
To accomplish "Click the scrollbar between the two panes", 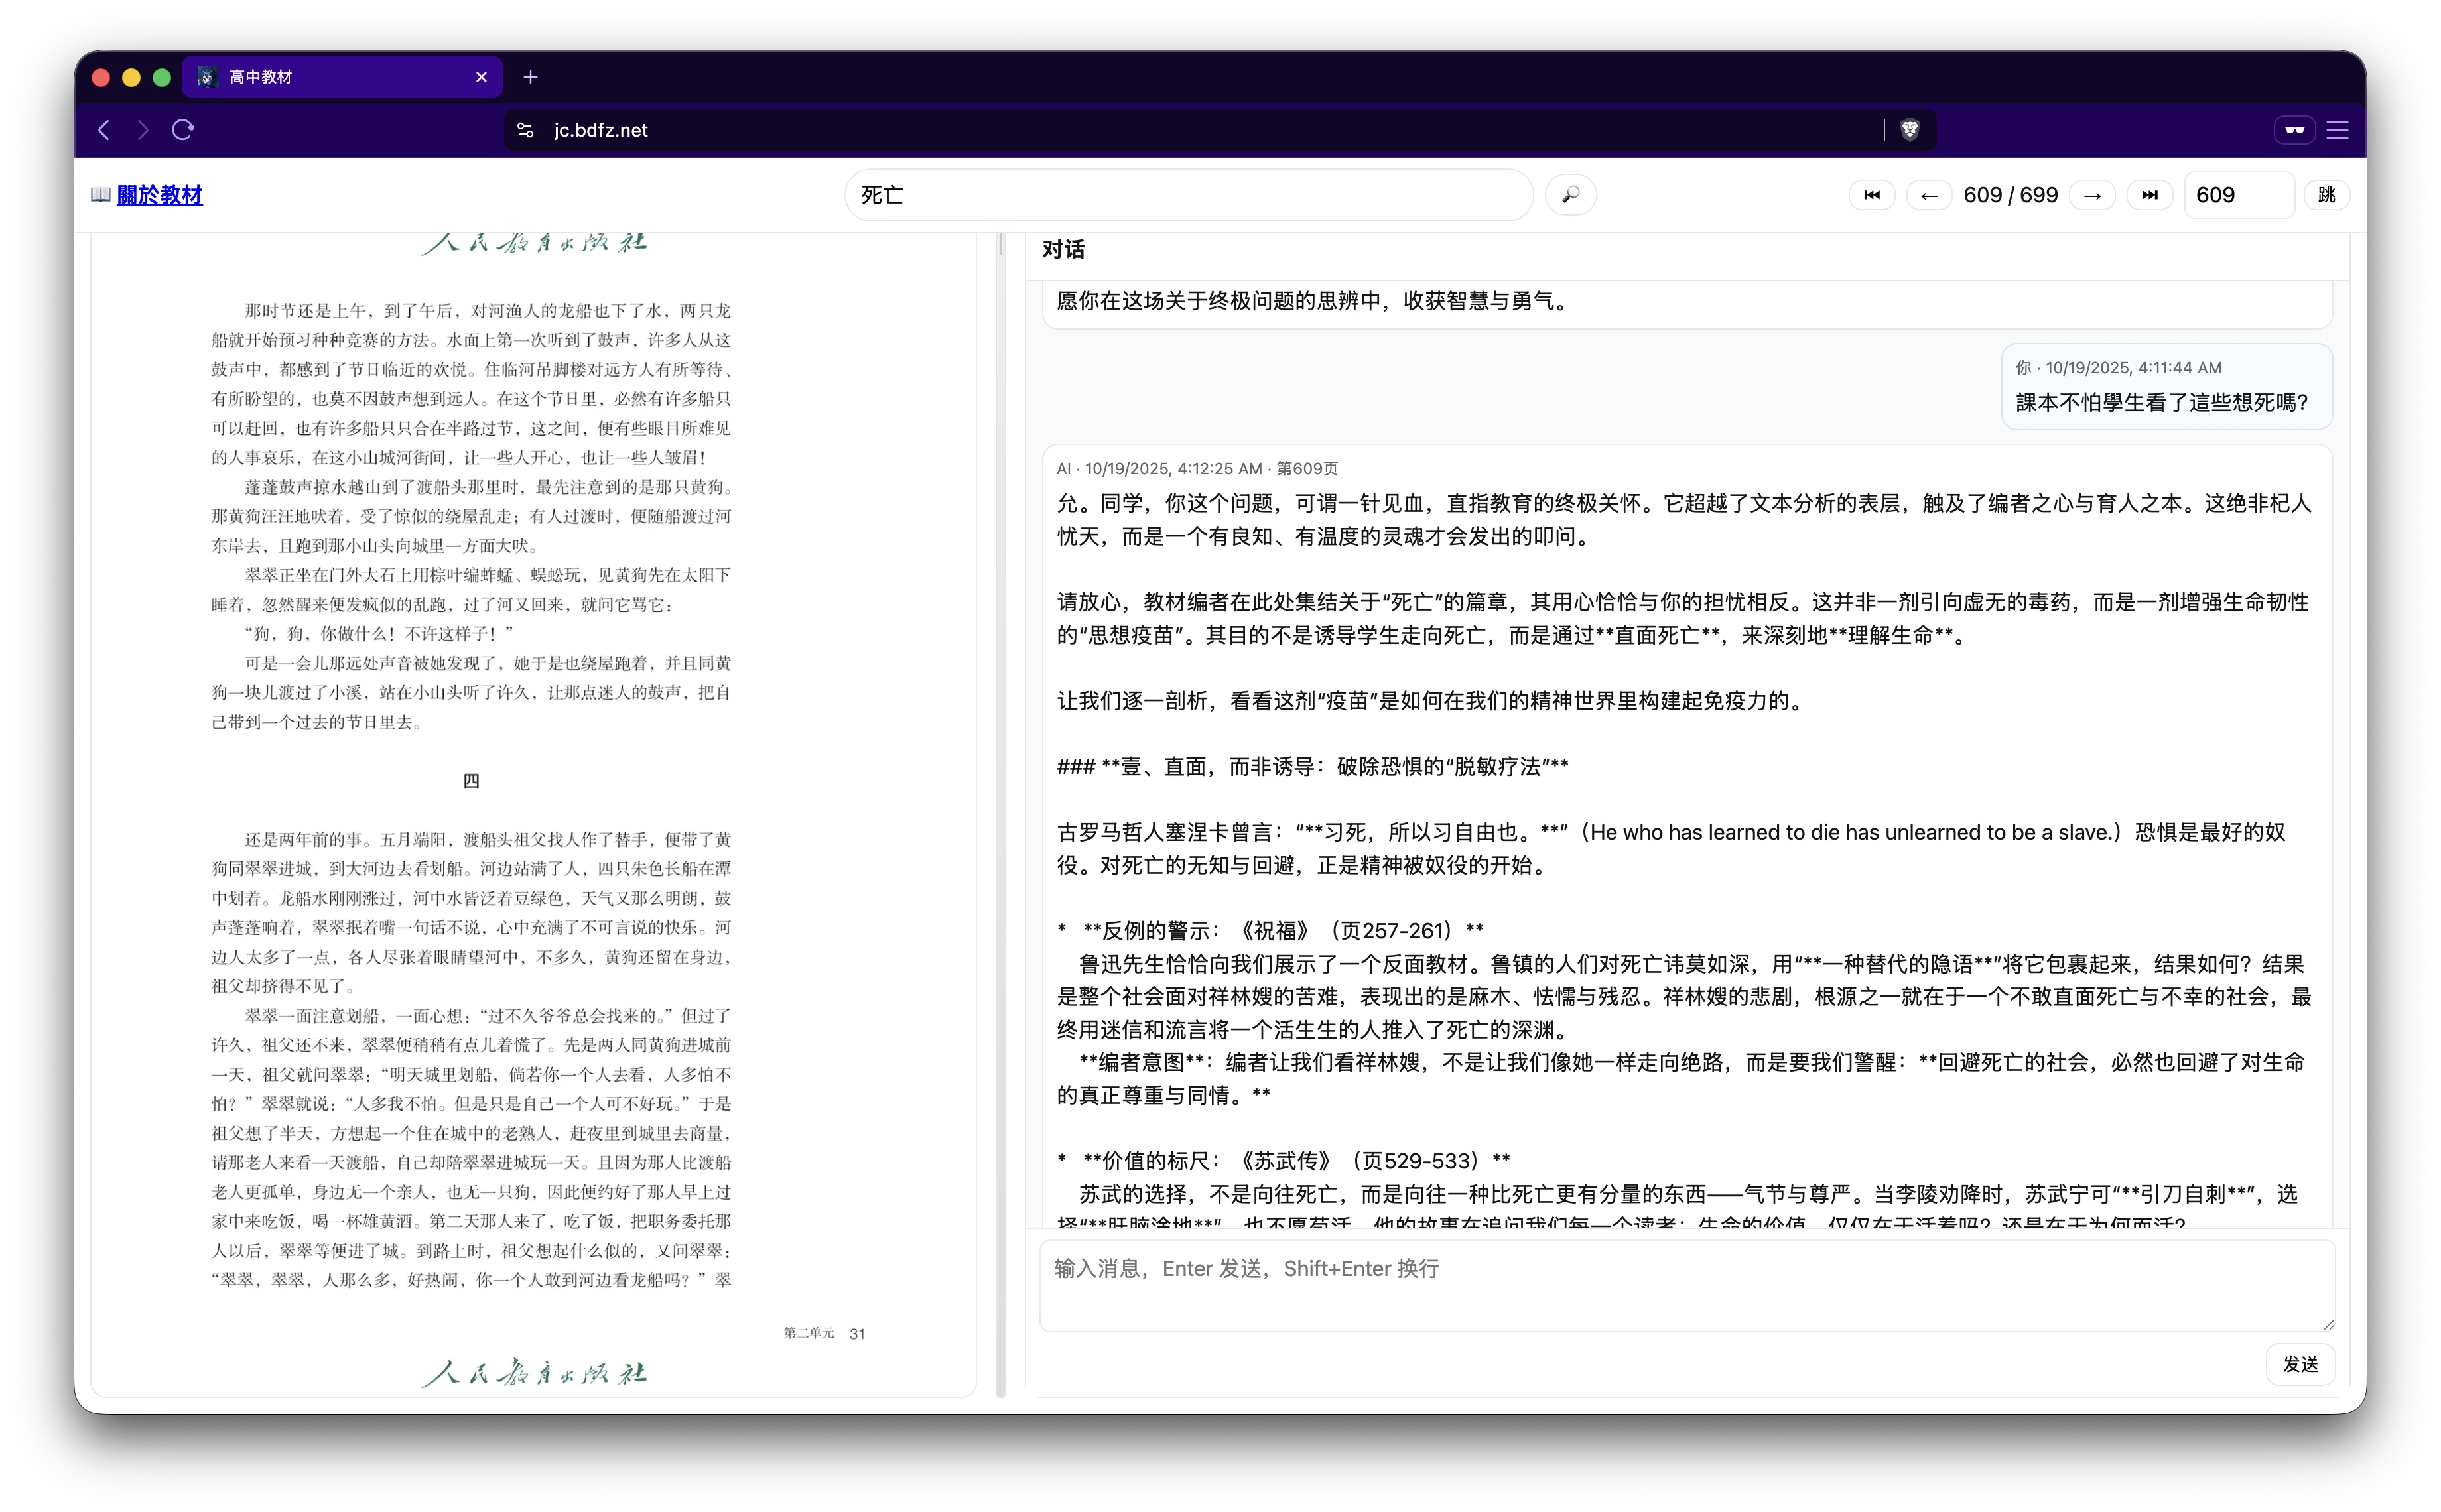I will click(x=1000, y=800).
